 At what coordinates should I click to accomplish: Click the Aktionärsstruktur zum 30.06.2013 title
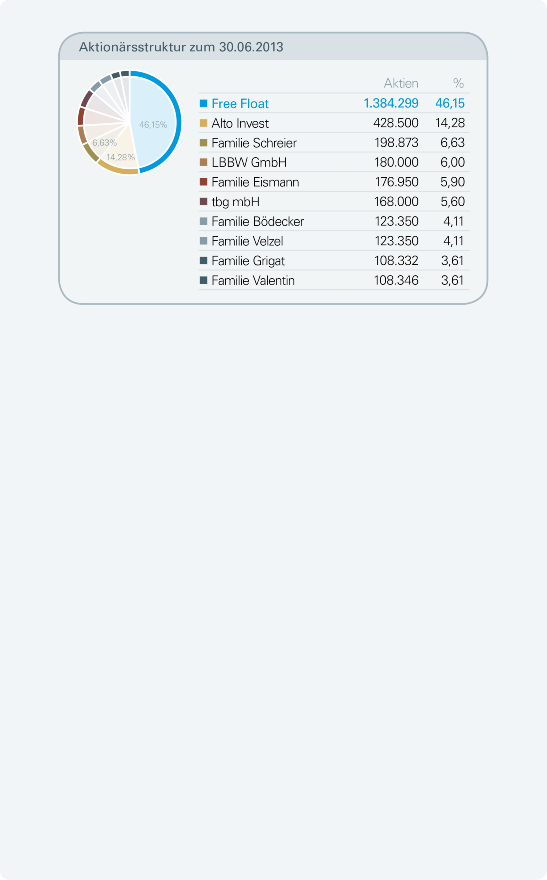181,47
